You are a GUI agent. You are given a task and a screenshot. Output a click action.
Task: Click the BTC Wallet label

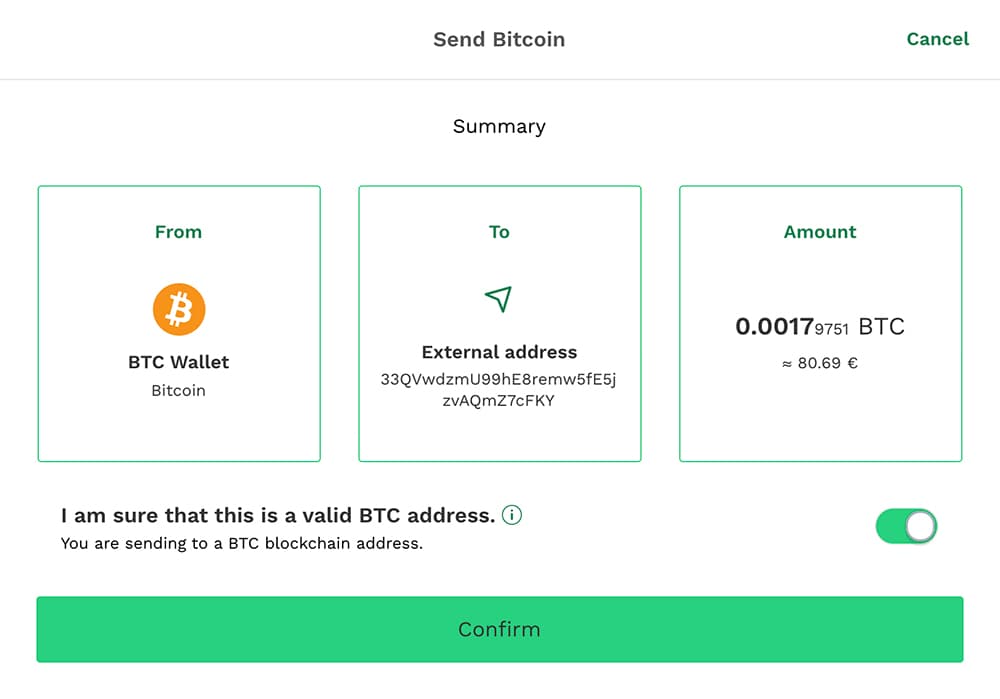[179, 362]
